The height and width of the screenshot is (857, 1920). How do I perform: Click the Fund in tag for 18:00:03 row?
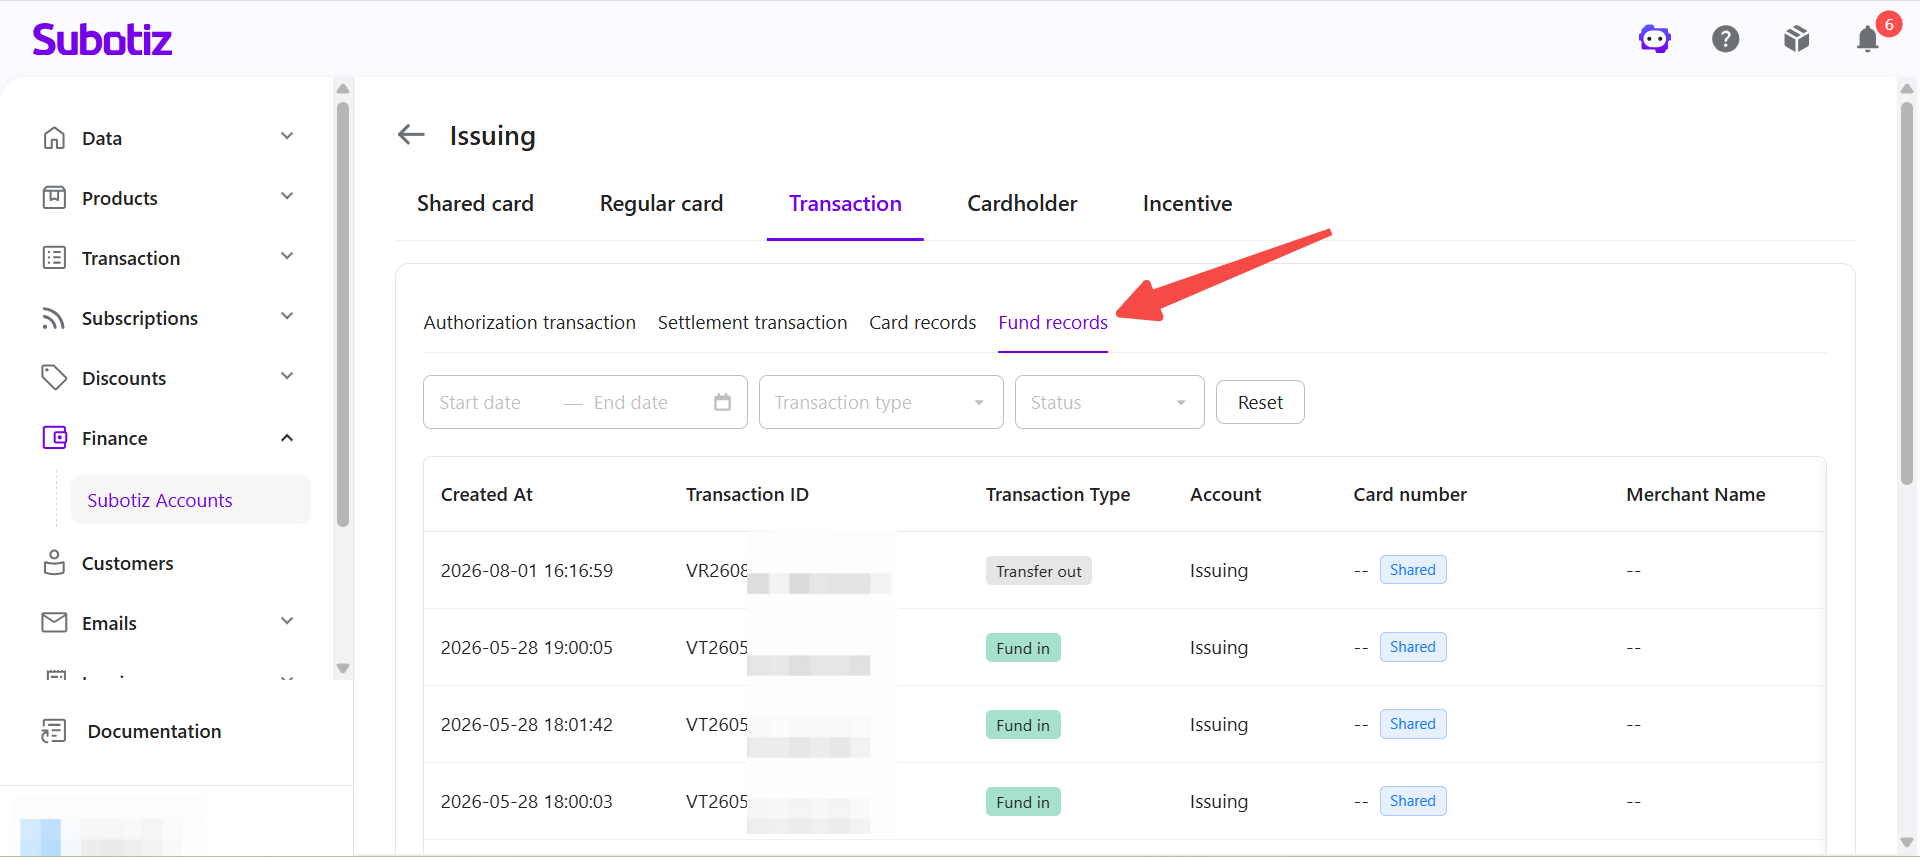click(1023, 802)
